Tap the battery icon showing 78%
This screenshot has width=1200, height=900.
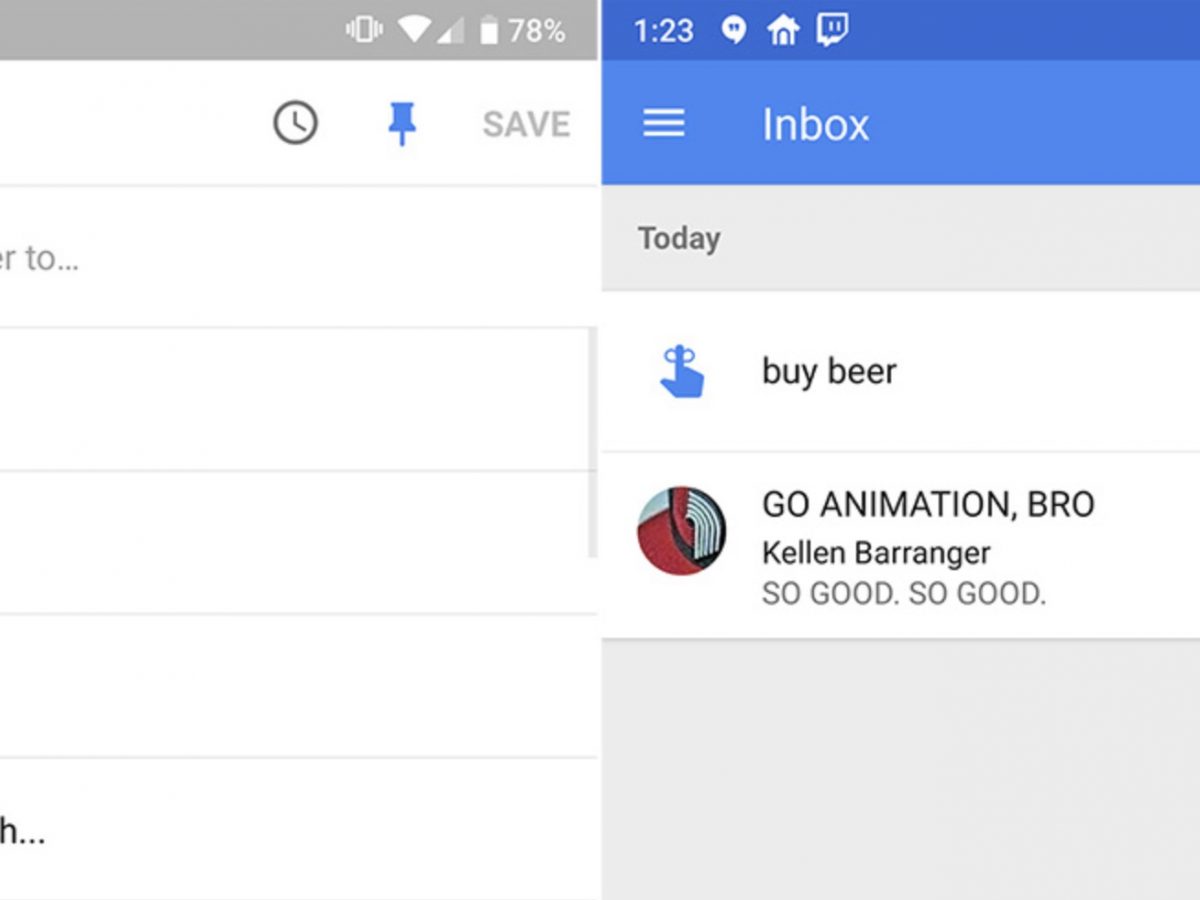tap(488, 31)
